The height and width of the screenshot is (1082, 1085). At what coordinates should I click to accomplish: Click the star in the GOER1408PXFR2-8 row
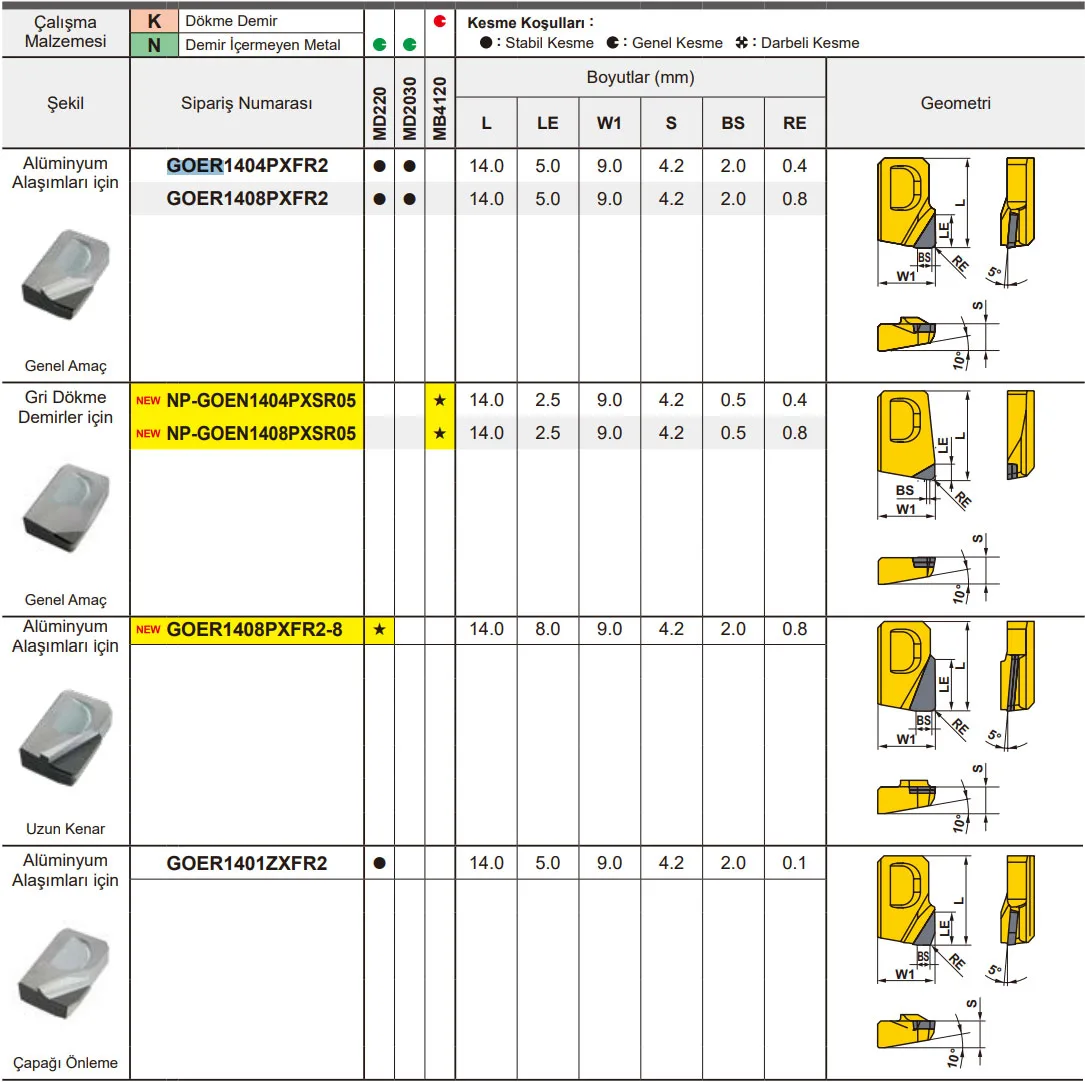tap(379, 630)
